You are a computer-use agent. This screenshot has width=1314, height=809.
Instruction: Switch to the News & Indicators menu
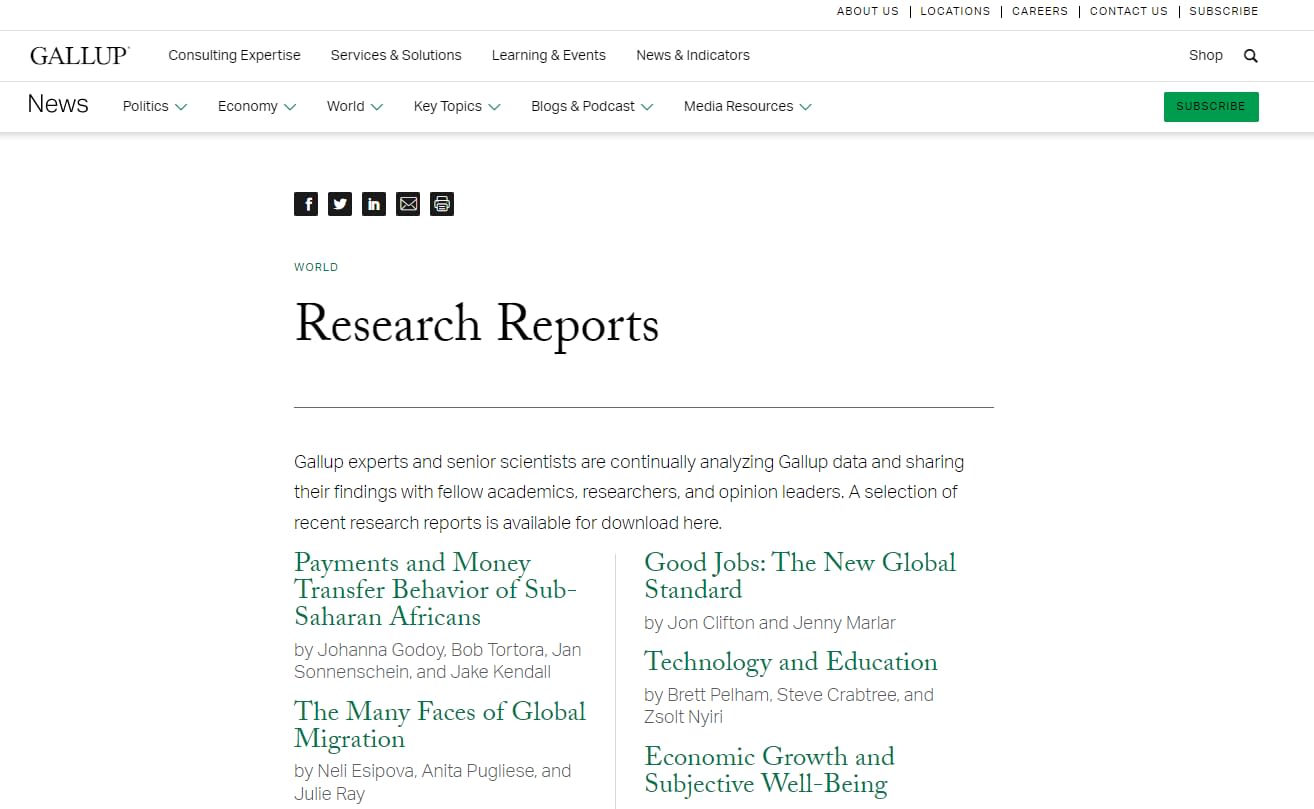[692, 55]
